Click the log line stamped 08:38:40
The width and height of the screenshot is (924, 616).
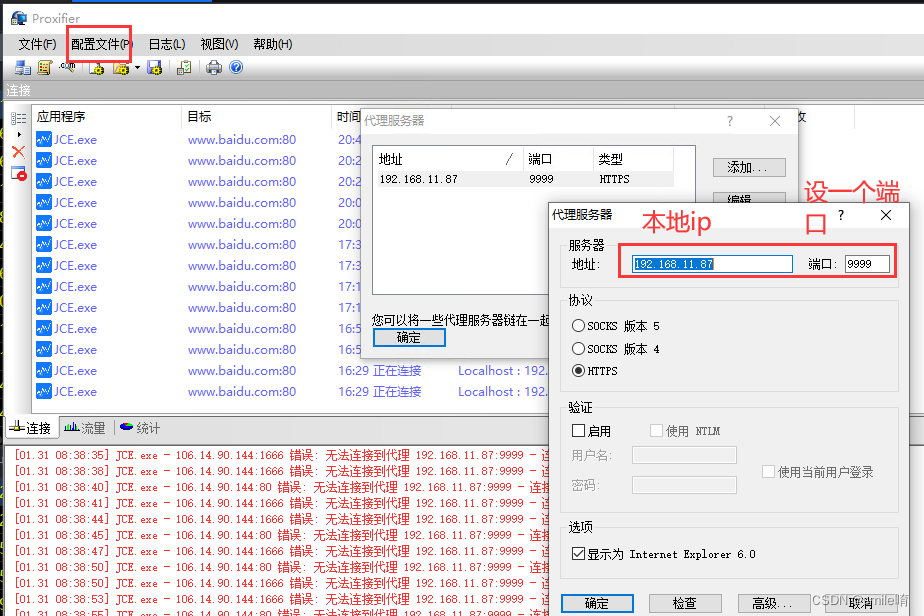coord(282,487)
